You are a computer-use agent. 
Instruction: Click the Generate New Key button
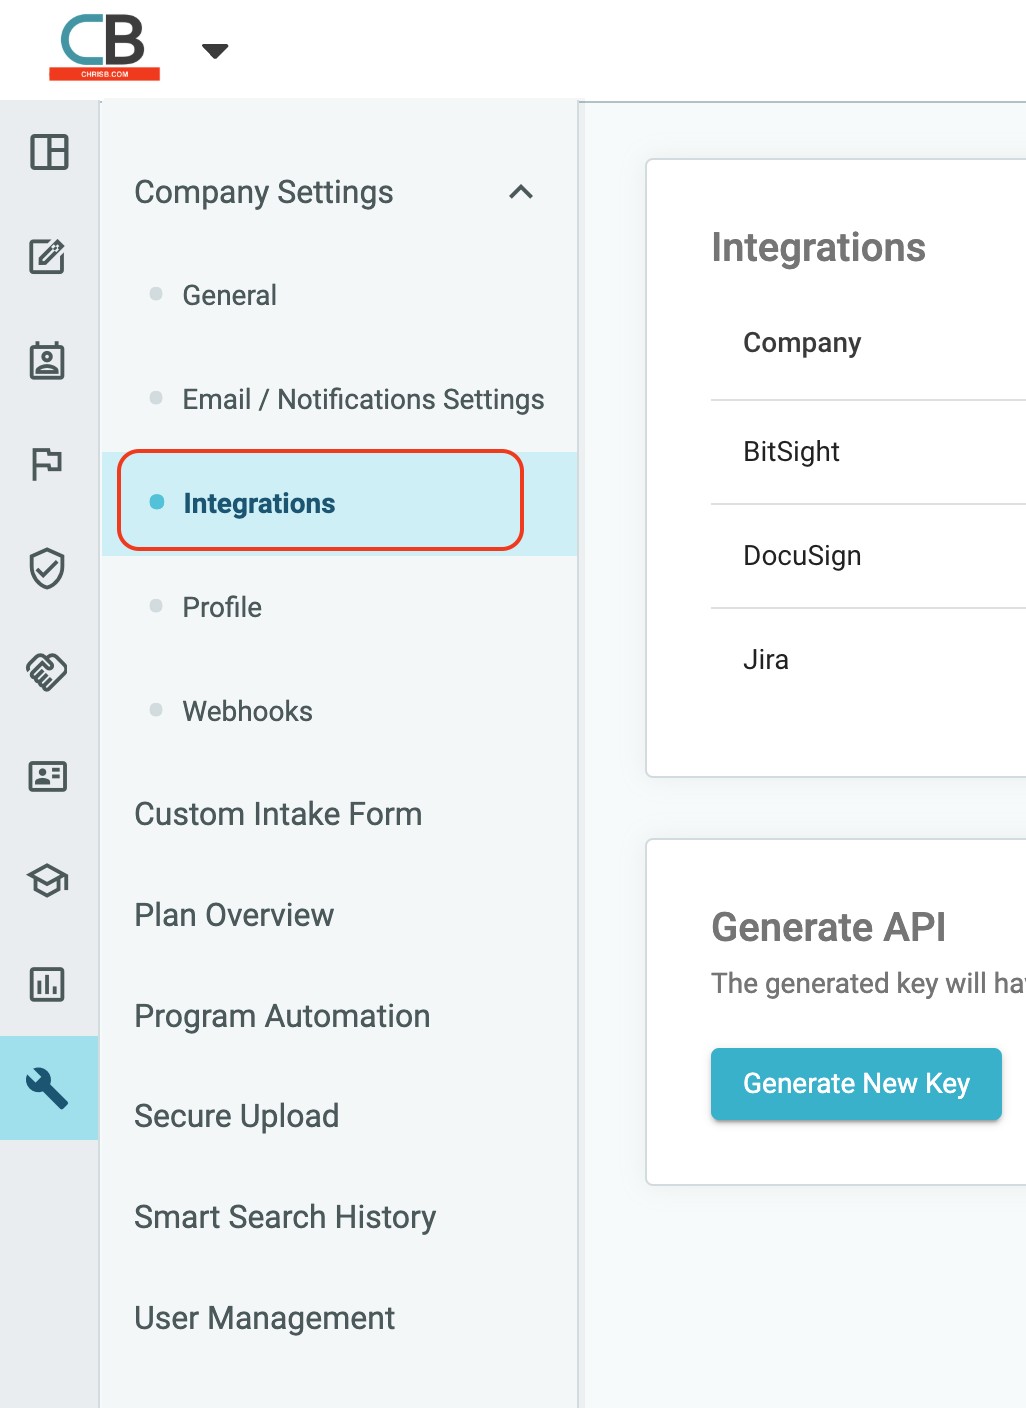pyautogui.click(x=855, y=1084)
